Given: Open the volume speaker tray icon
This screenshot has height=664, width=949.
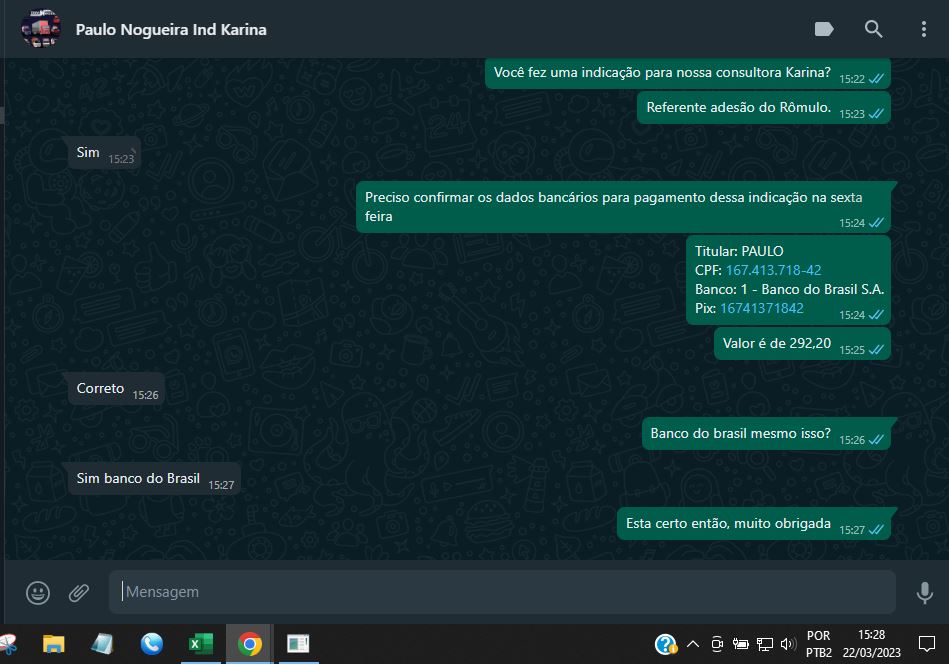Looking at the screenshot, I should point(788,644).
